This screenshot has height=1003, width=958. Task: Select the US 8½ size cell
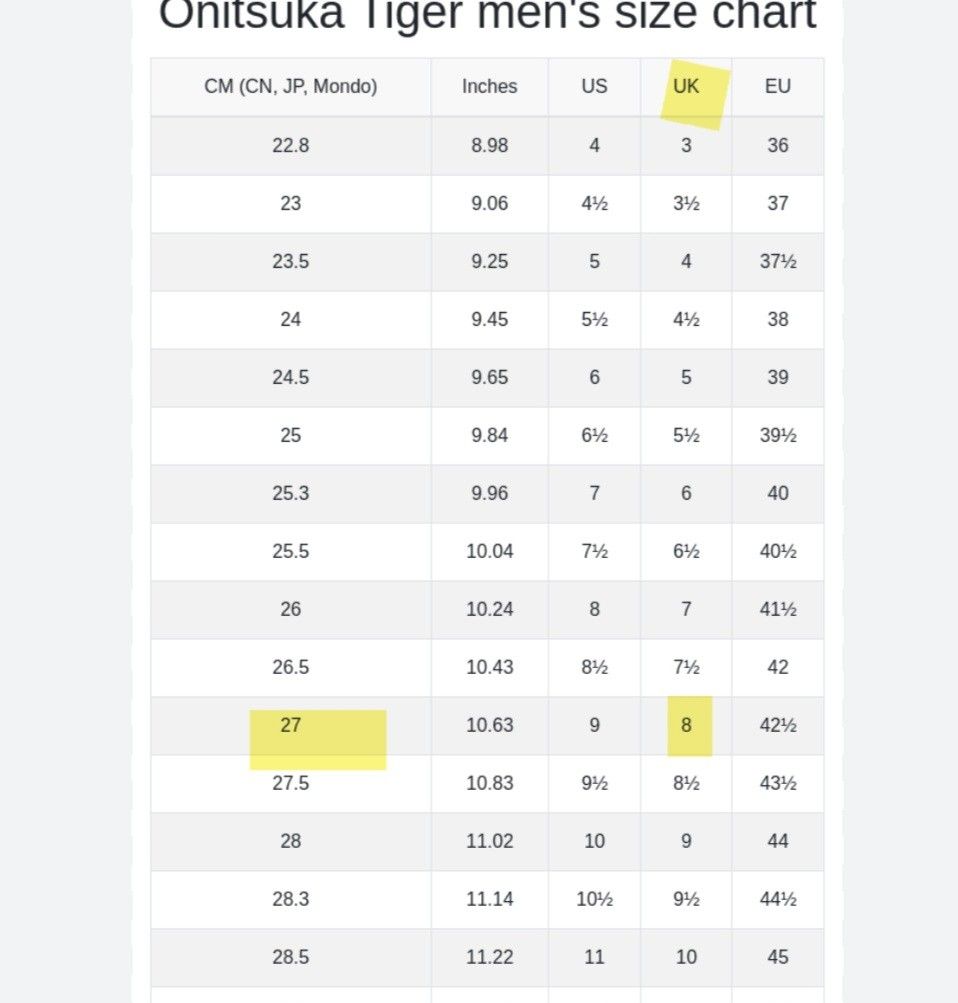click(595, 668)
